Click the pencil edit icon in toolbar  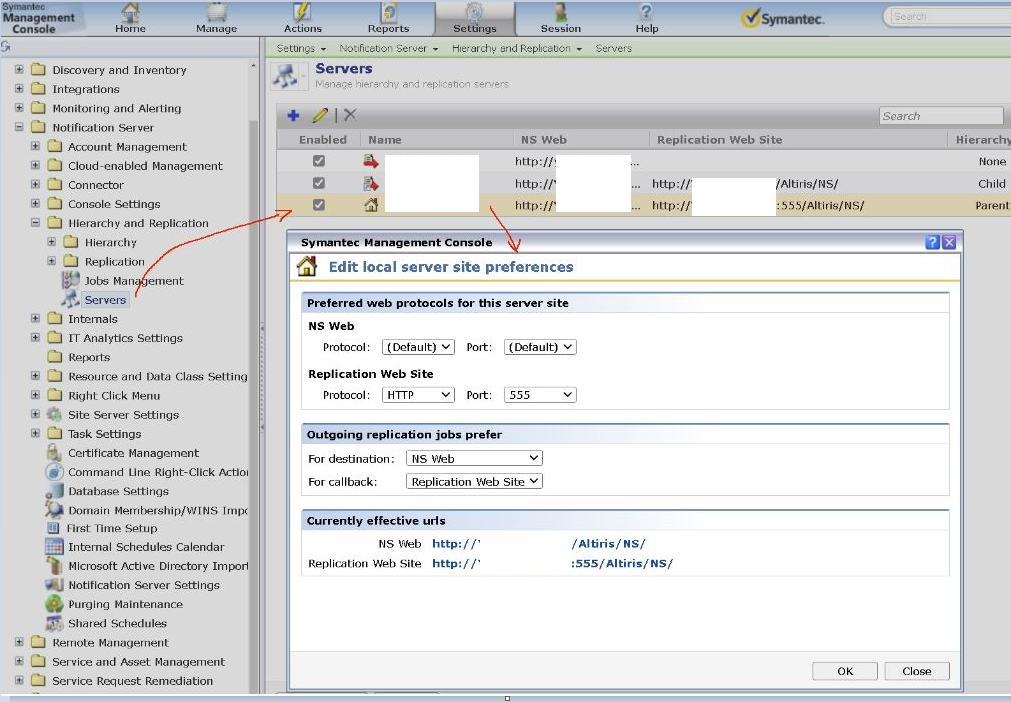click(x=320, y=116)
